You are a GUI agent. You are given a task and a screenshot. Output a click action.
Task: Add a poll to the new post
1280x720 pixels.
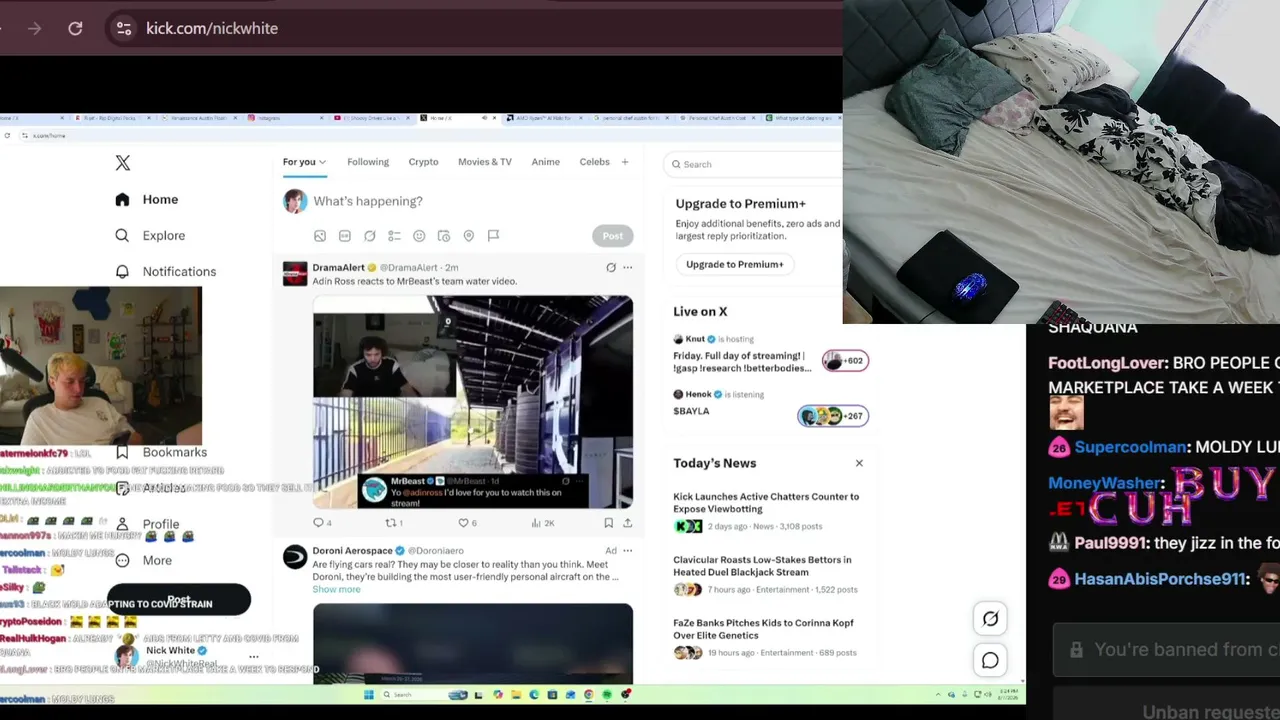(394, 236)
